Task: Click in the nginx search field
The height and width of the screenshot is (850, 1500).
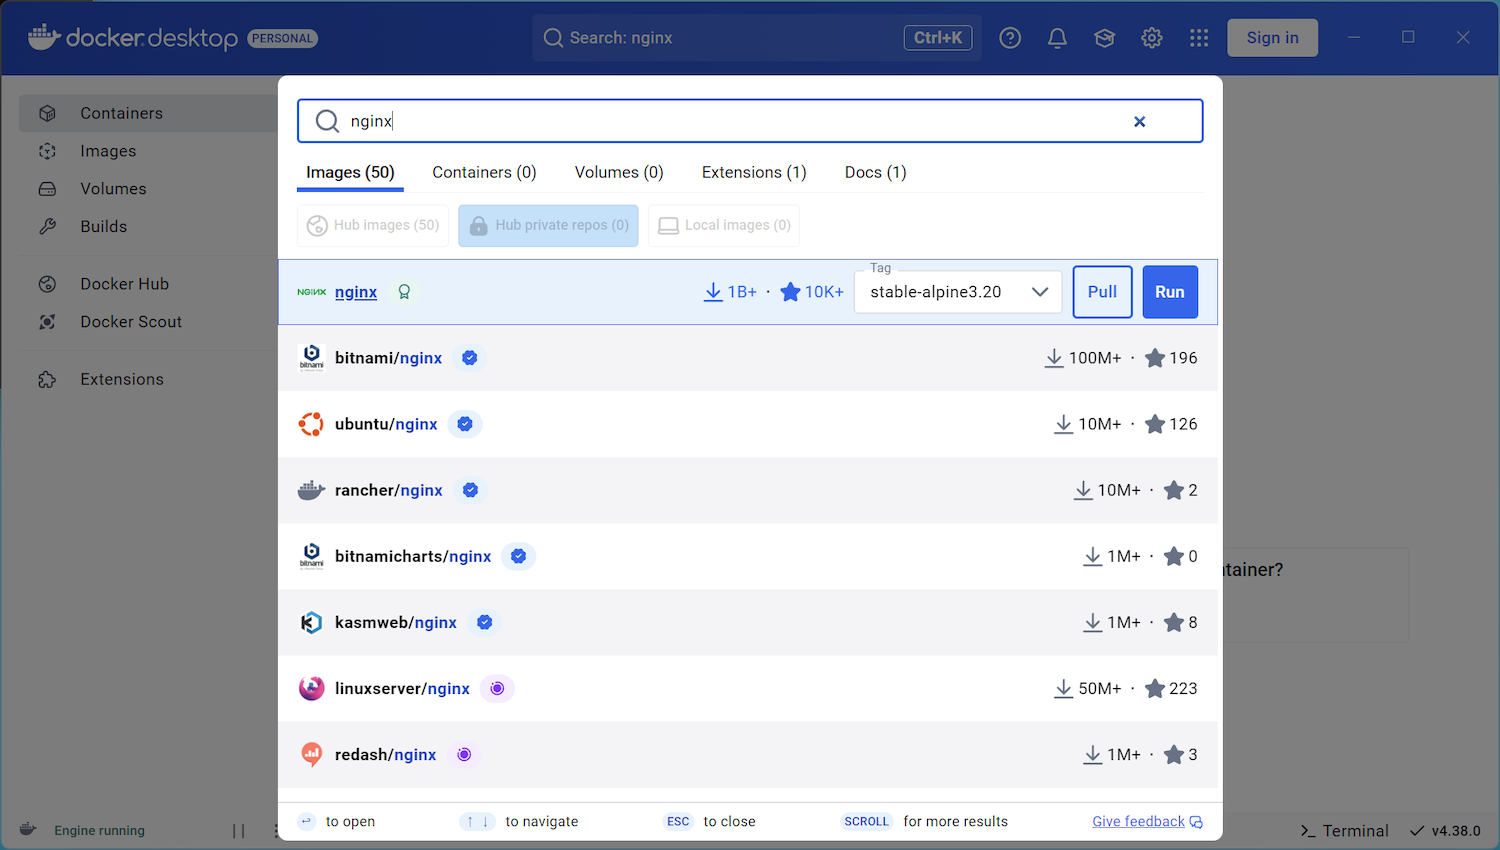Action: (x=750, y=121)
